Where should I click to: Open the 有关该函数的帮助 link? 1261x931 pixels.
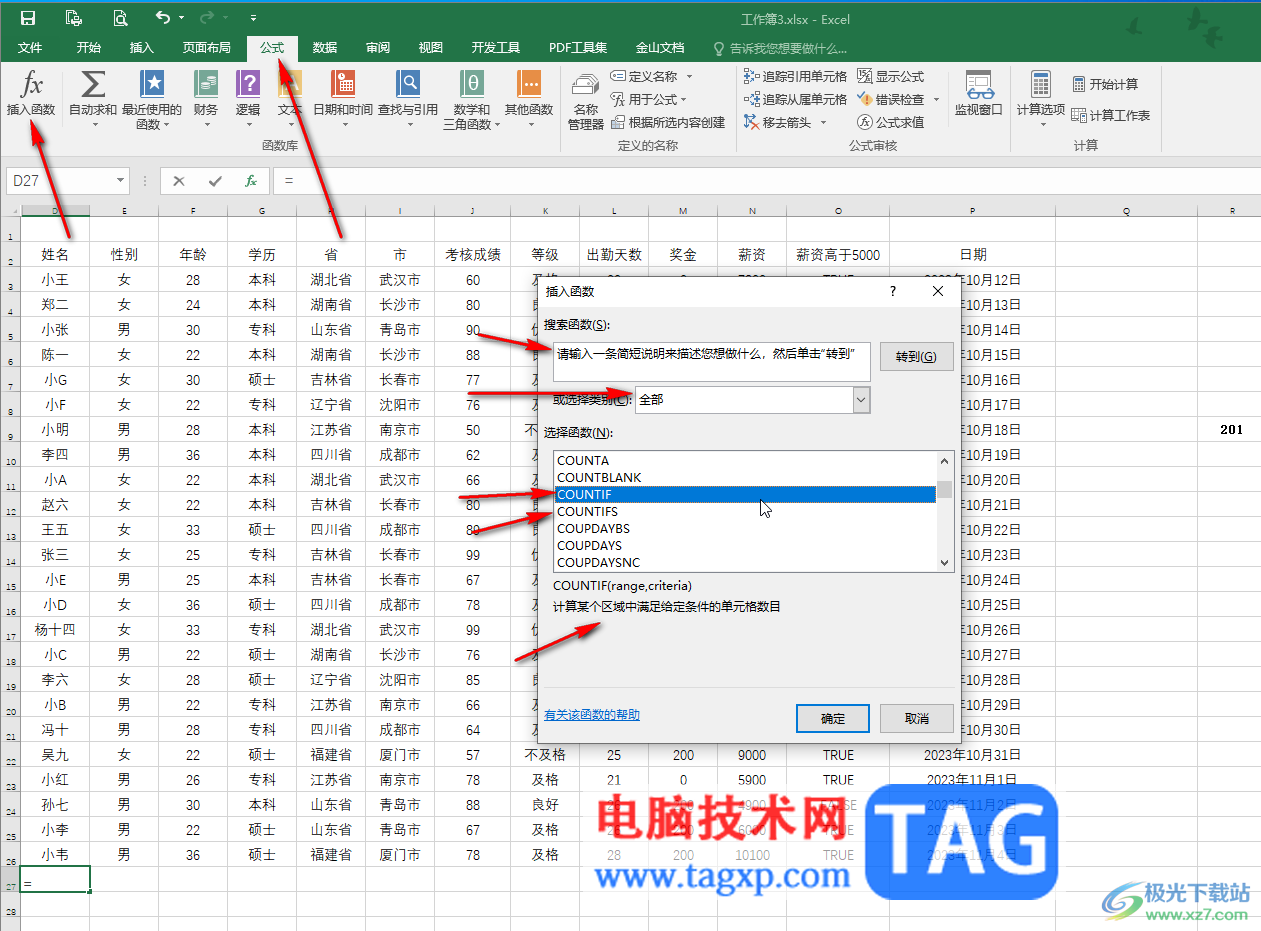[592, 715]
